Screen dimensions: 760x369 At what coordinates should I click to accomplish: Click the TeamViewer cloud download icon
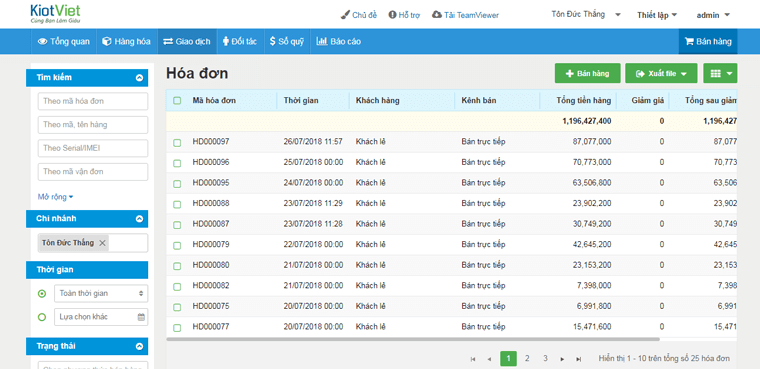[437, 15]
